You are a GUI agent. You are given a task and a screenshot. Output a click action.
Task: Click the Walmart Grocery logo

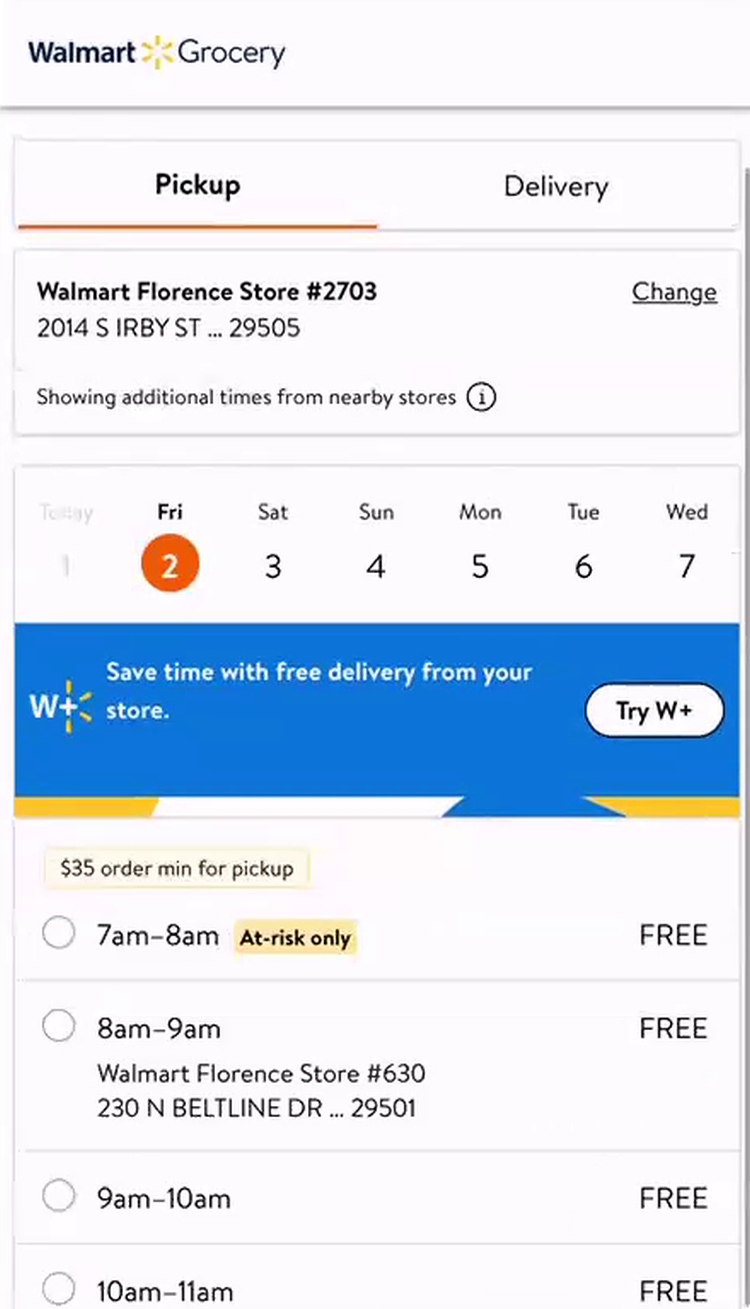(157, 52)
